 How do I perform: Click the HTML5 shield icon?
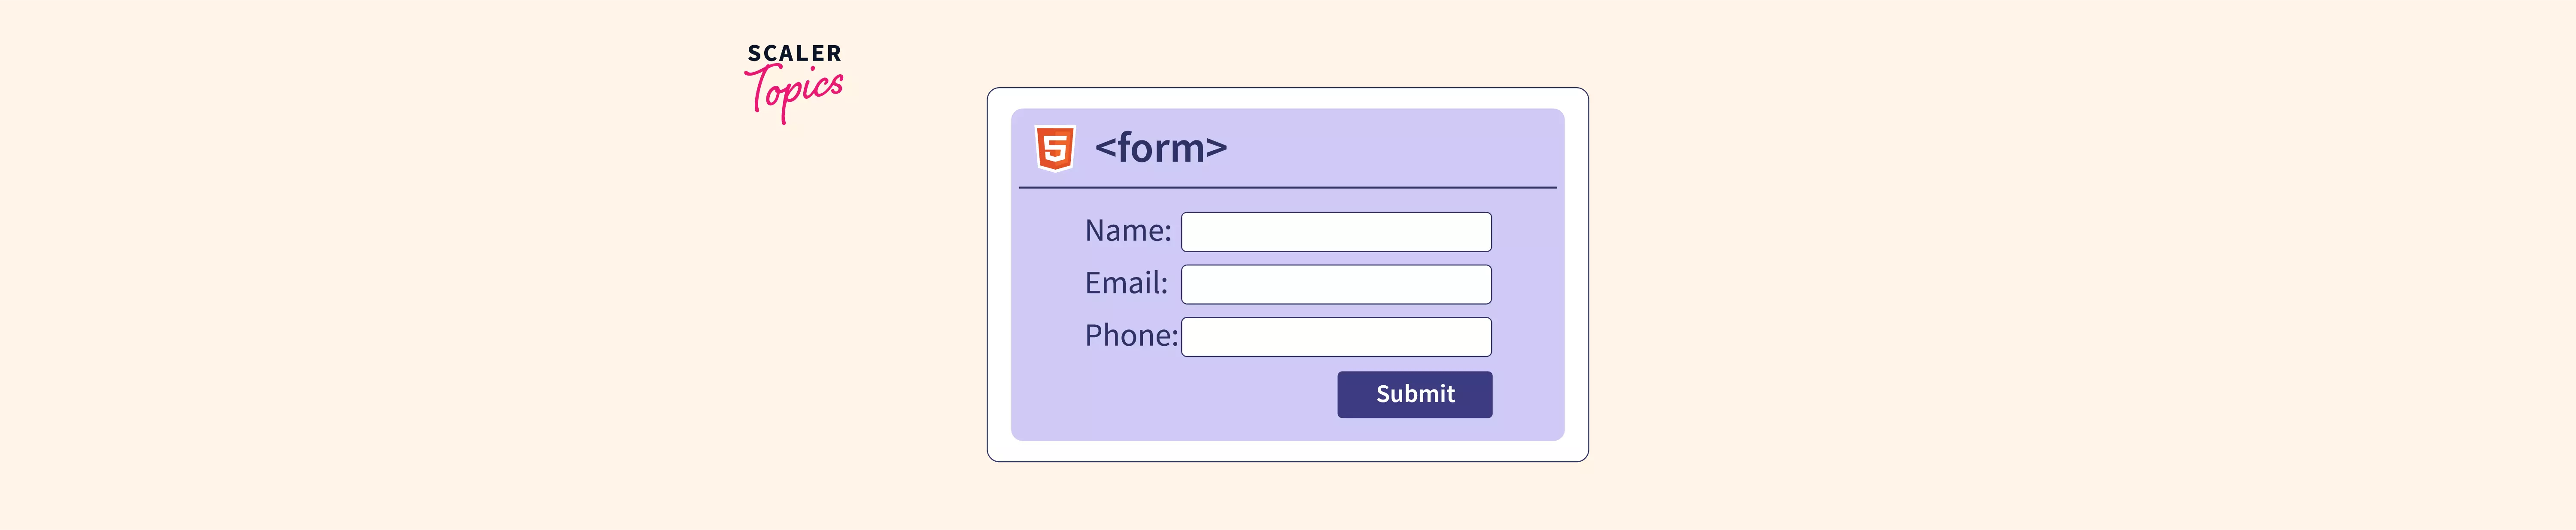tap(1054, 148)
